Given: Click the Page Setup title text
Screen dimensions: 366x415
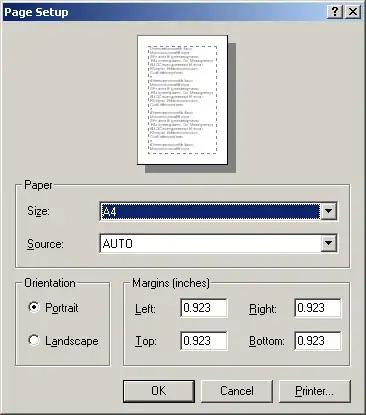Looking at the screenshot, I should [x=36, y=12].
